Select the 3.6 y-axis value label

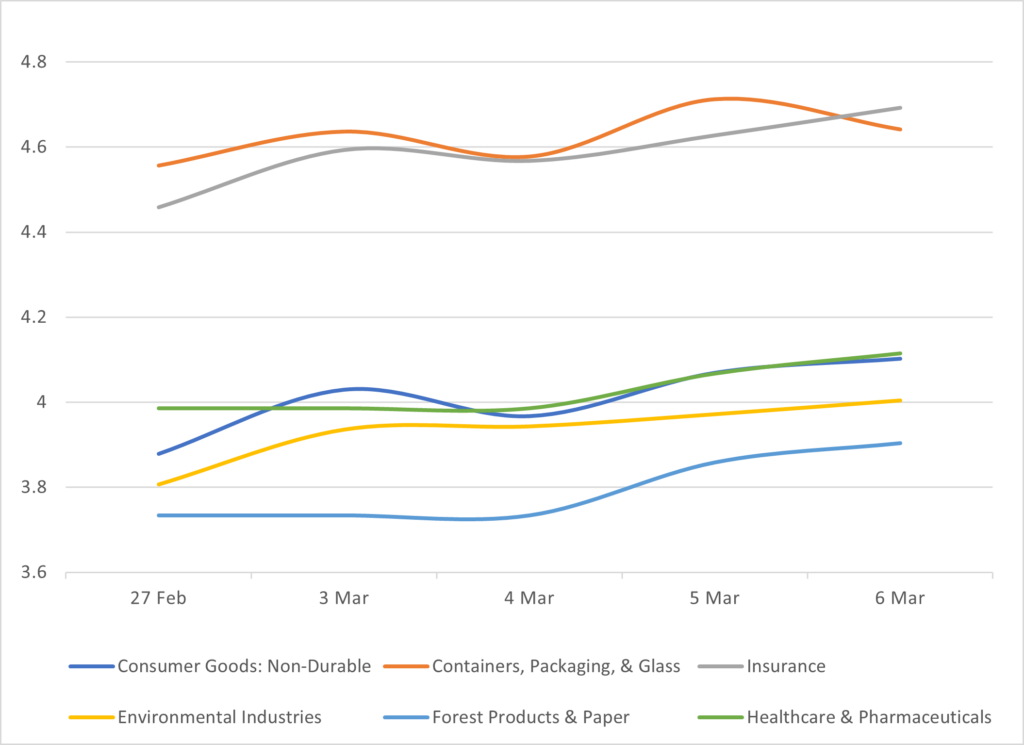[x=35, y=574]
